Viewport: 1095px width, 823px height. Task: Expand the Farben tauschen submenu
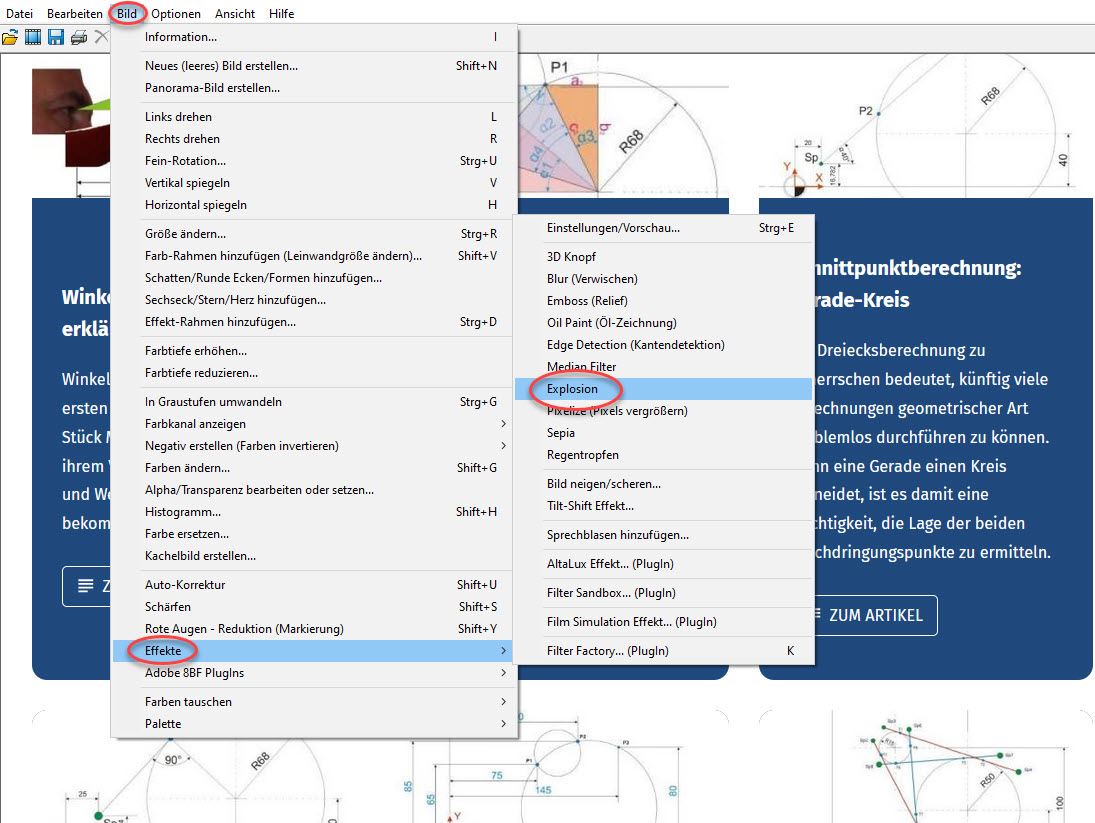(x=314, y=702)
